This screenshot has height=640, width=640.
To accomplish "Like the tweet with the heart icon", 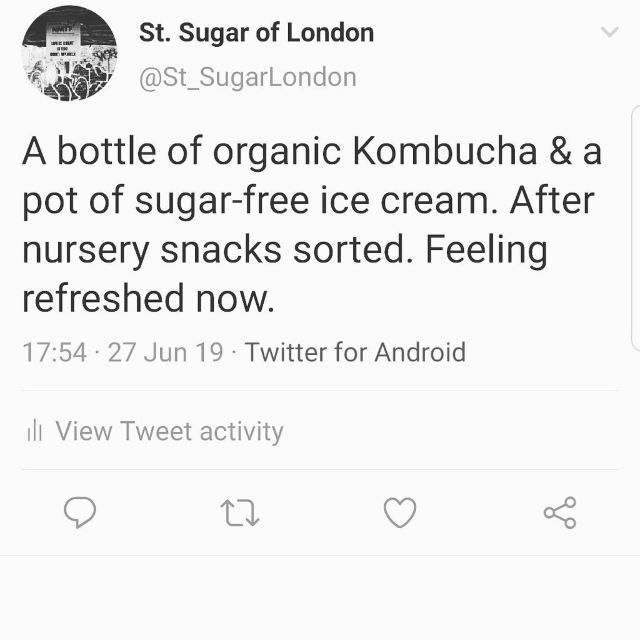I will pyautogui.click(x=400, y=513).
